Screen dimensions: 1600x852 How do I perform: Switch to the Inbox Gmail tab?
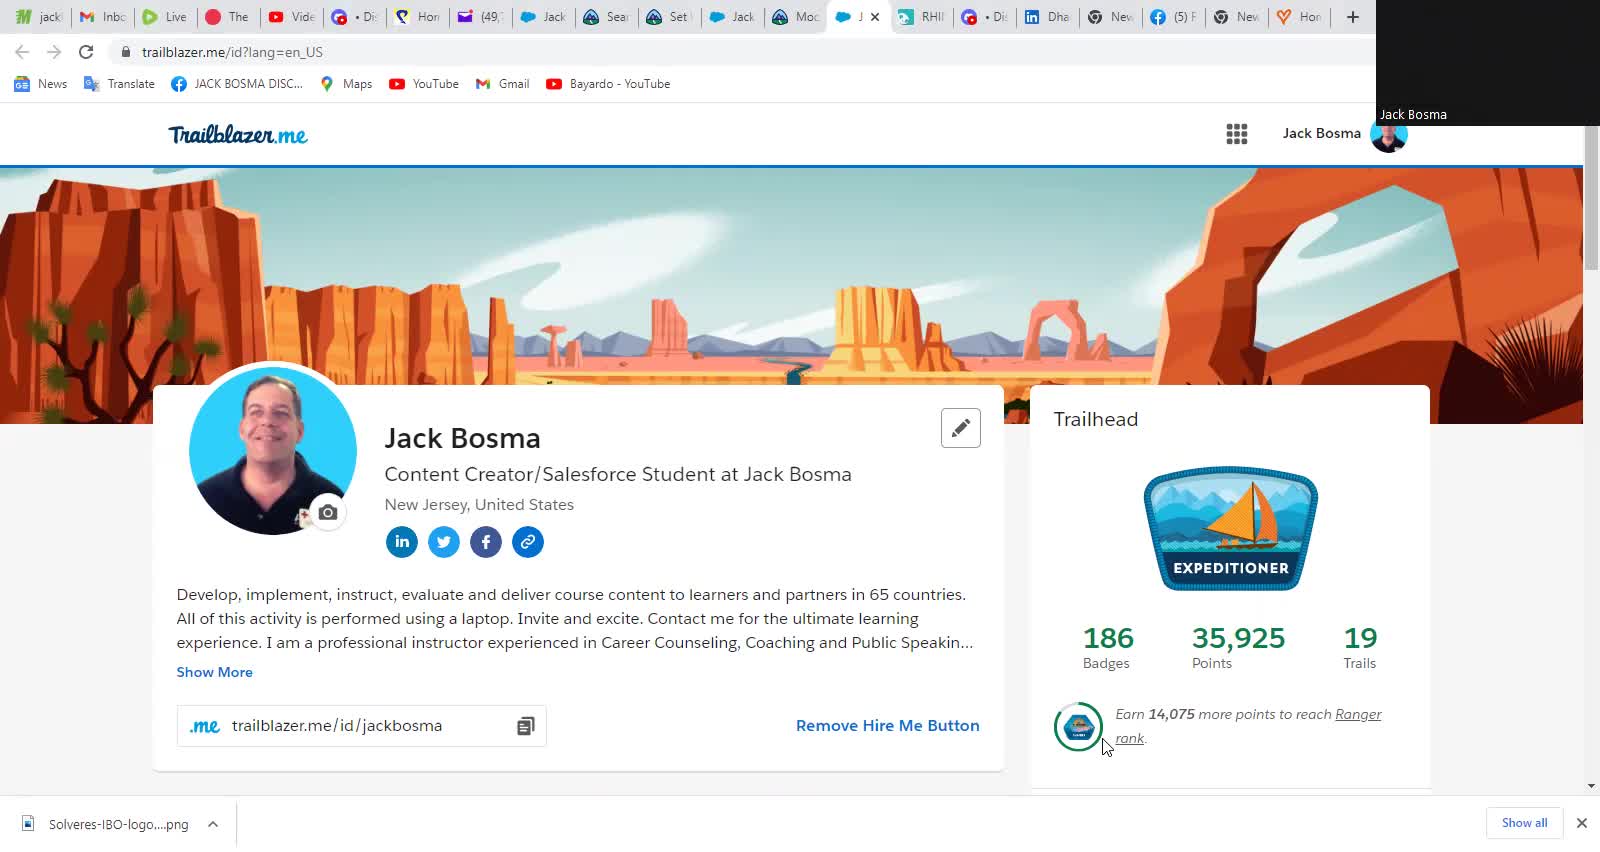(103, 17)
